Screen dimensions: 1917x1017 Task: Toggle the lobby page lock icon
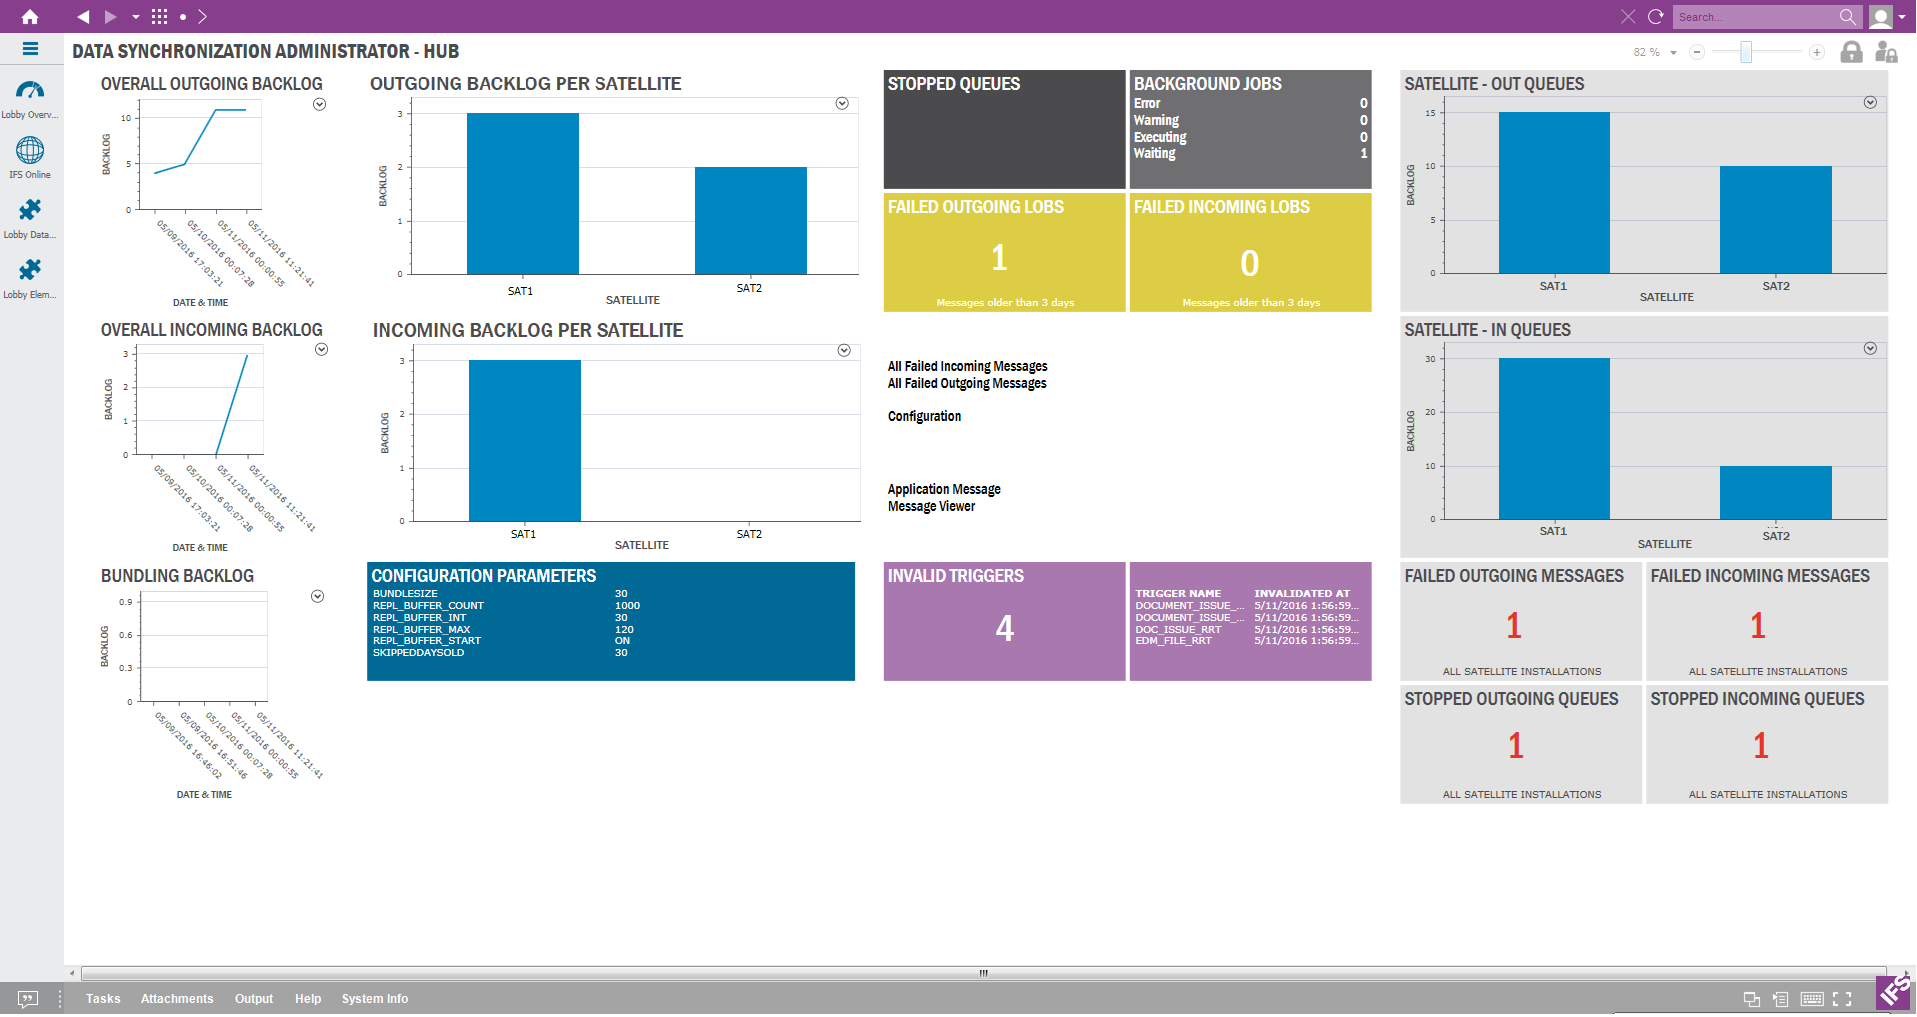click(x=1852, y=52)
